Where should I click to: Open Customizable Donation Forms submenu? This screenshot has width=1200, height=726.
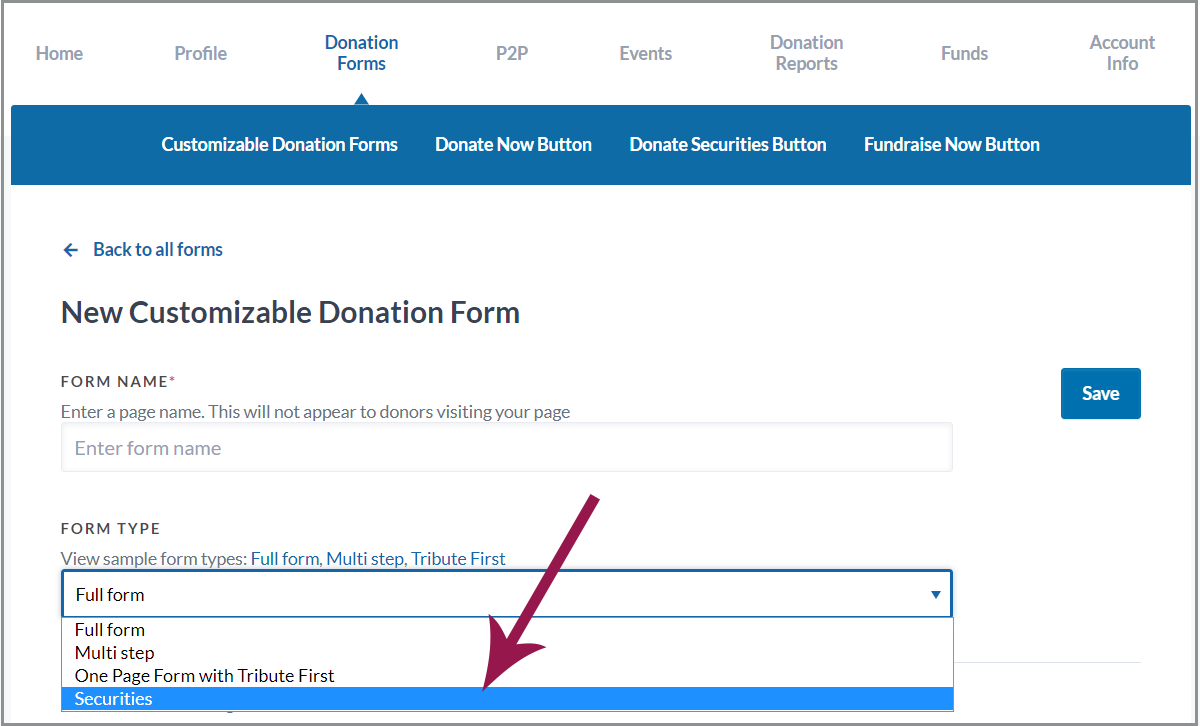click(280, 145)
